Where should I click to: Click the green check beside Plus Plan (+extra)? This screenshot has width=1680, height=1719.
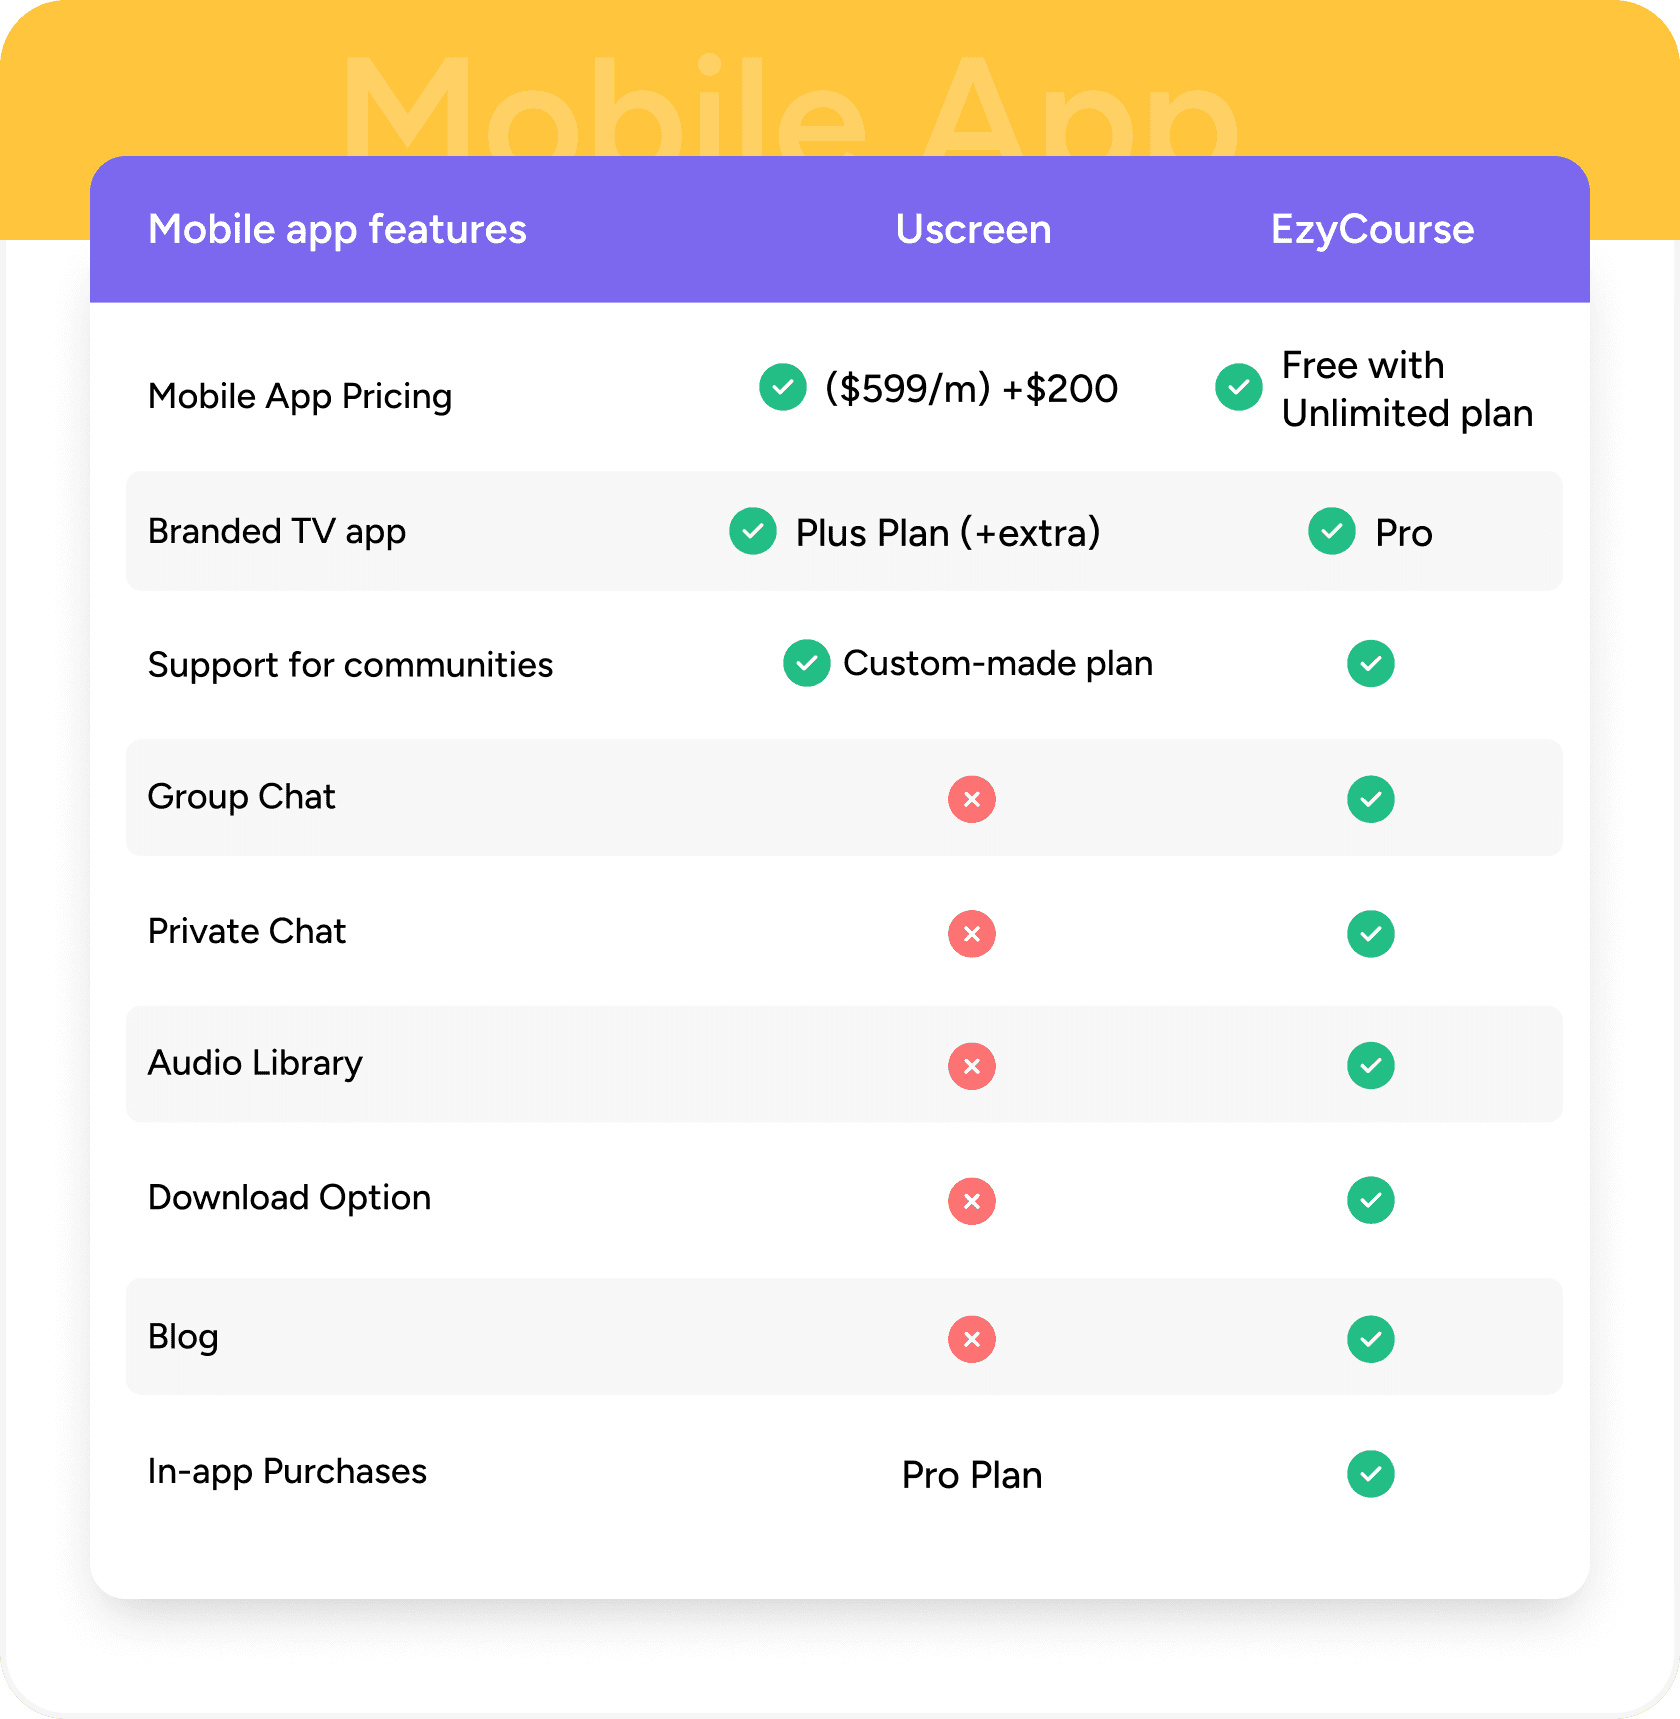point(753,531)
